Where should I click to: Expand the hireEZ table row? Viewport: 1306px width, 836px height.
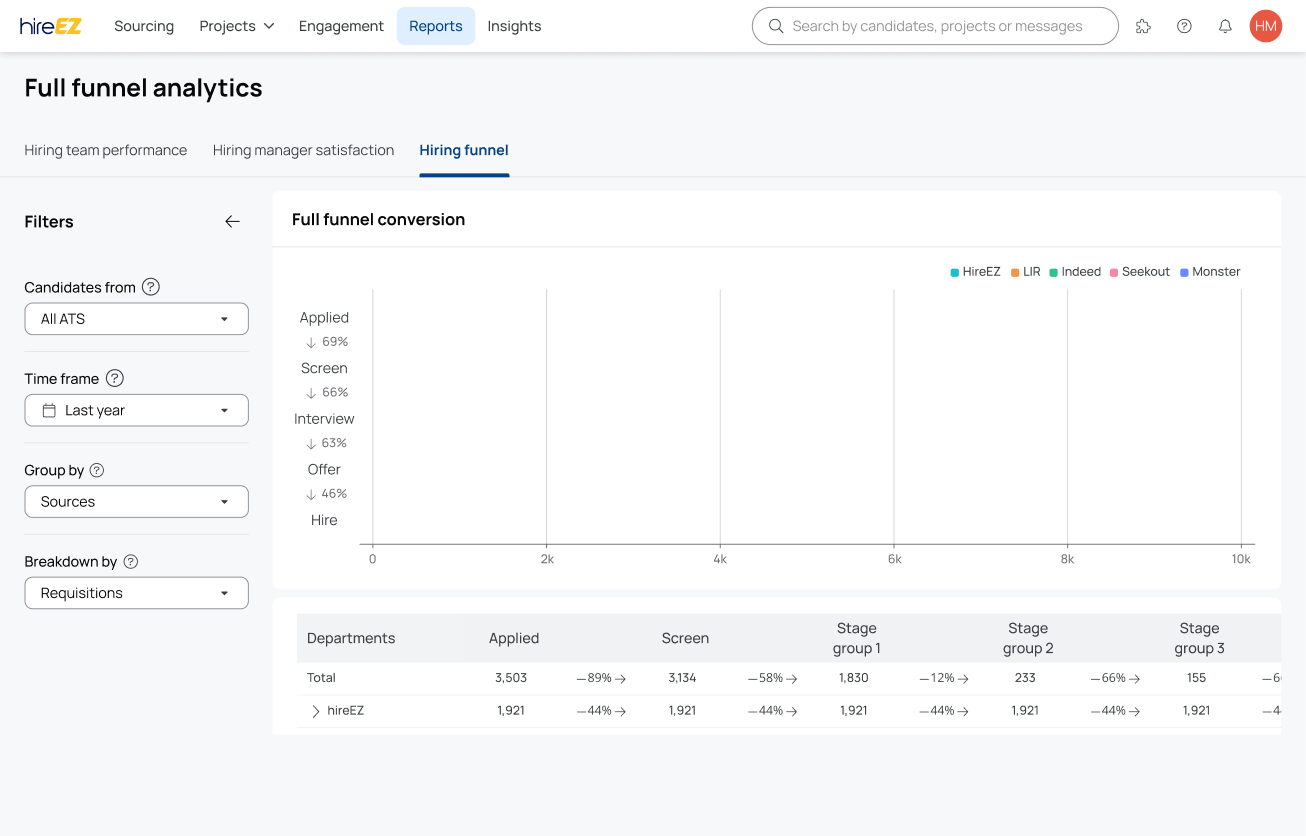[x=316, y=711]
